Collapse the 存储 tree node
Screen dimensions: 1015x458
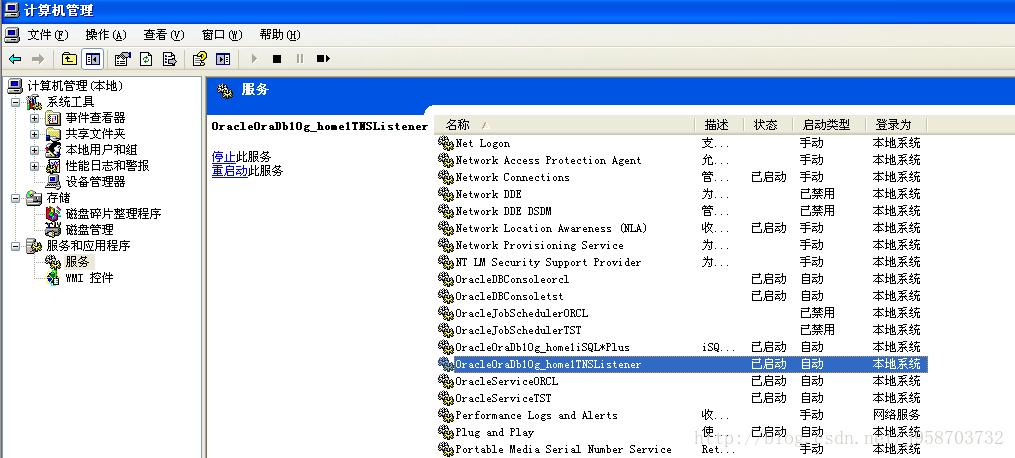coord(16,198)
